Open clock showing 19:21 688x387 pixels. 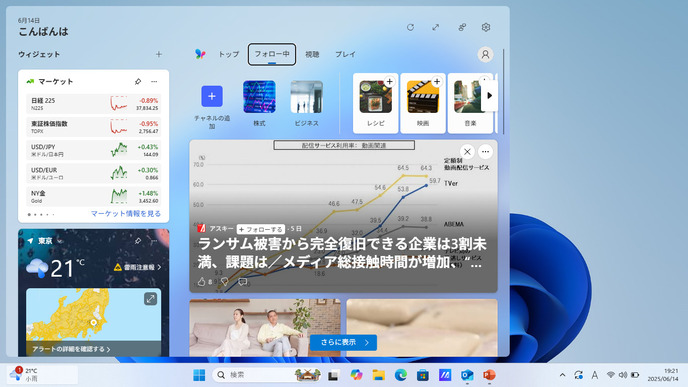[x=663, y=375]
